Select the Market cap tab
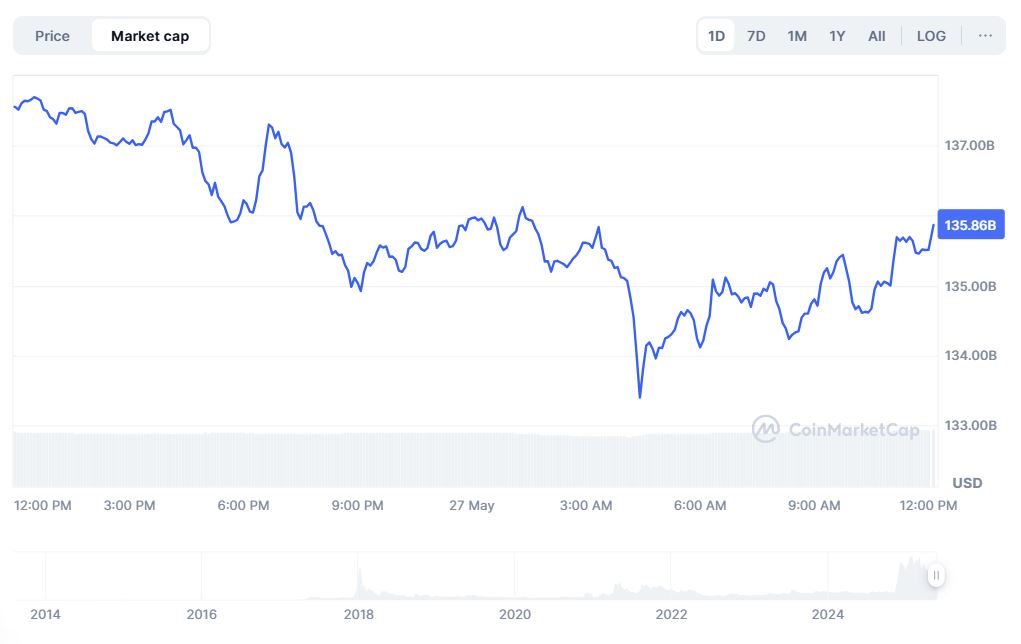Viewport: 1021px width, 644px height. [x=150, y=36]
